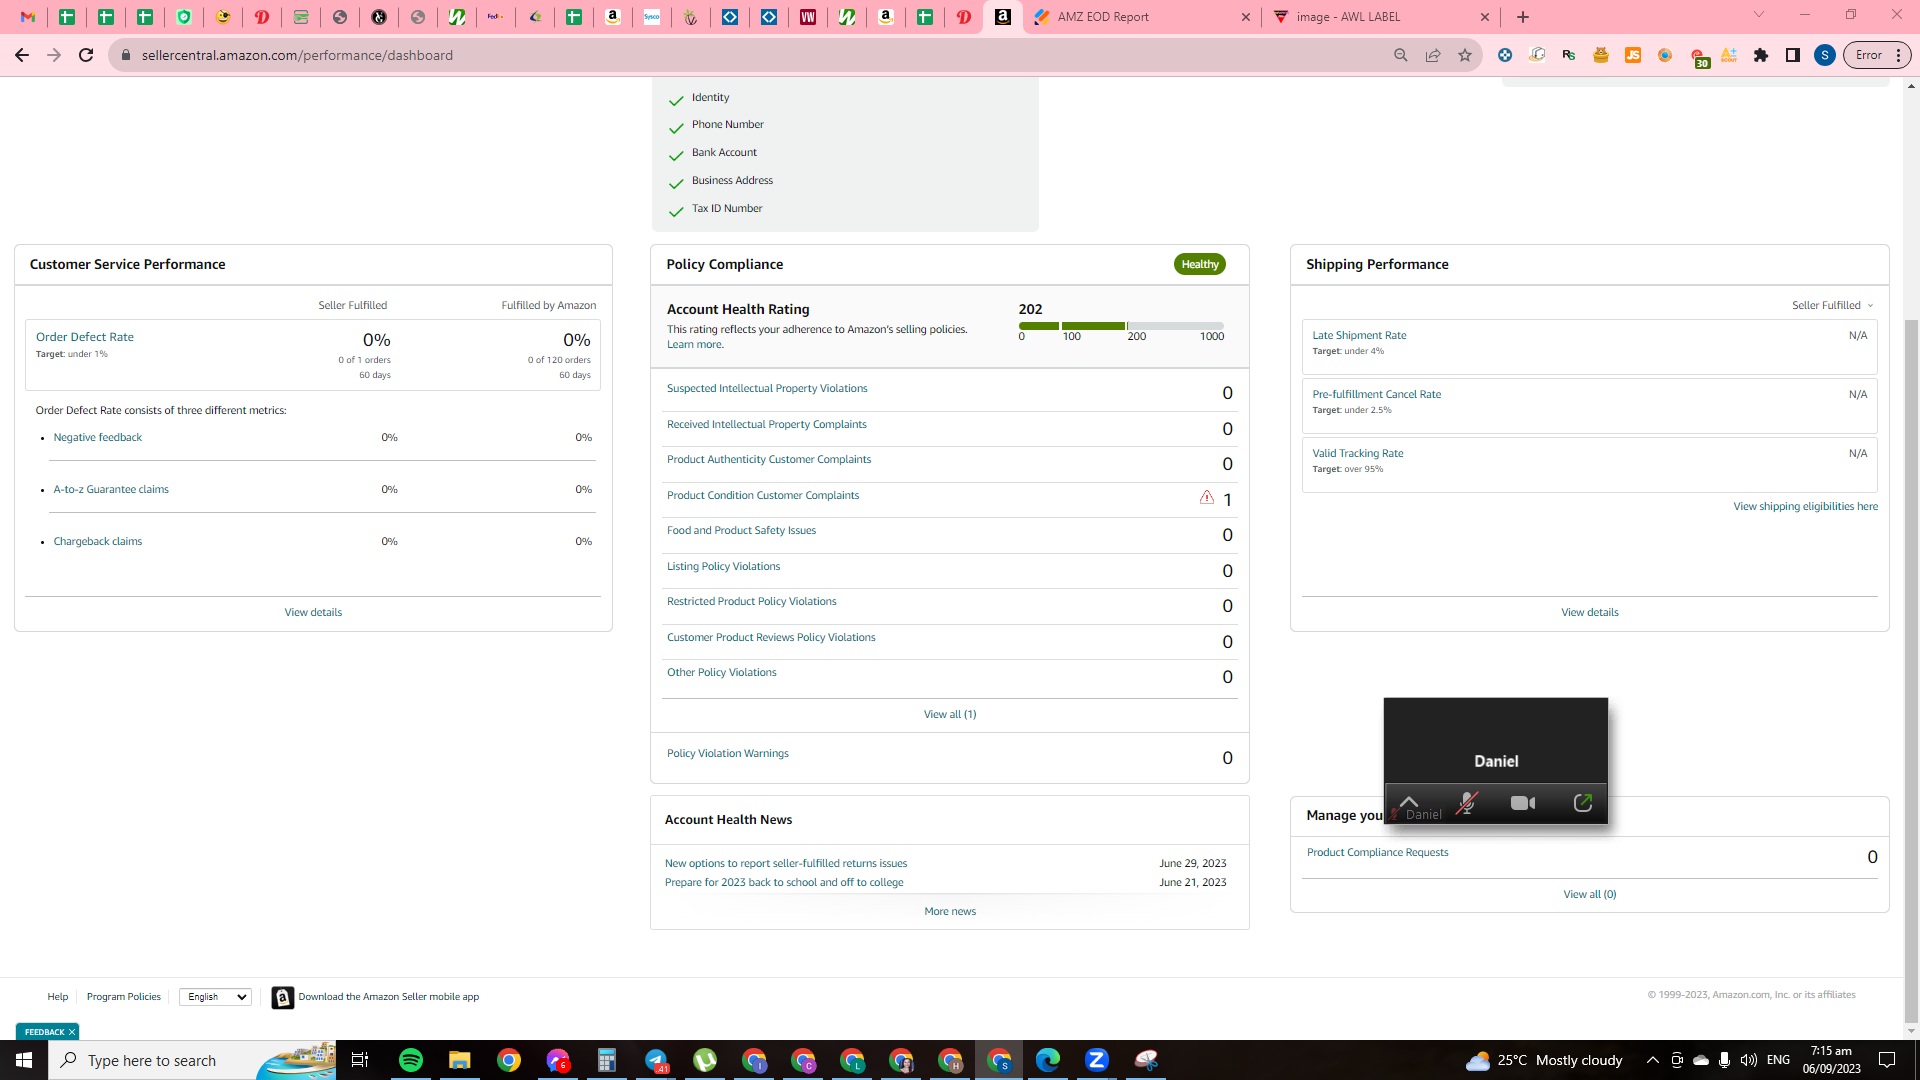
Task: Click More news in Account Health News
Action: [950, 912]
